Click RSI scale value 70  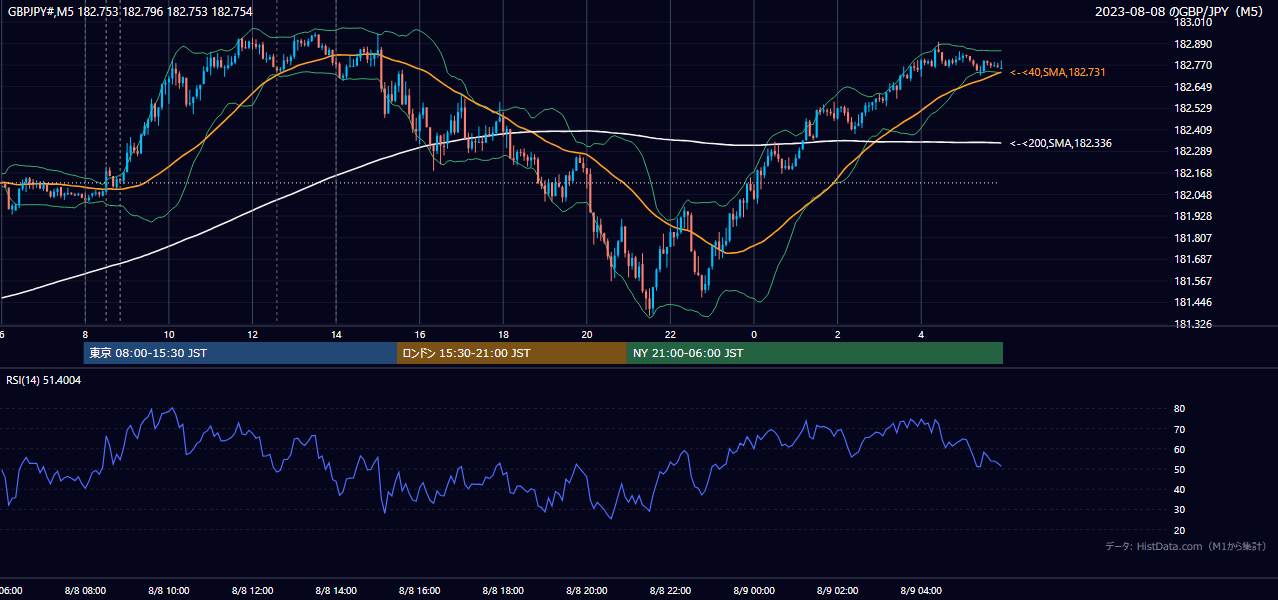[x=1179, y=429]
